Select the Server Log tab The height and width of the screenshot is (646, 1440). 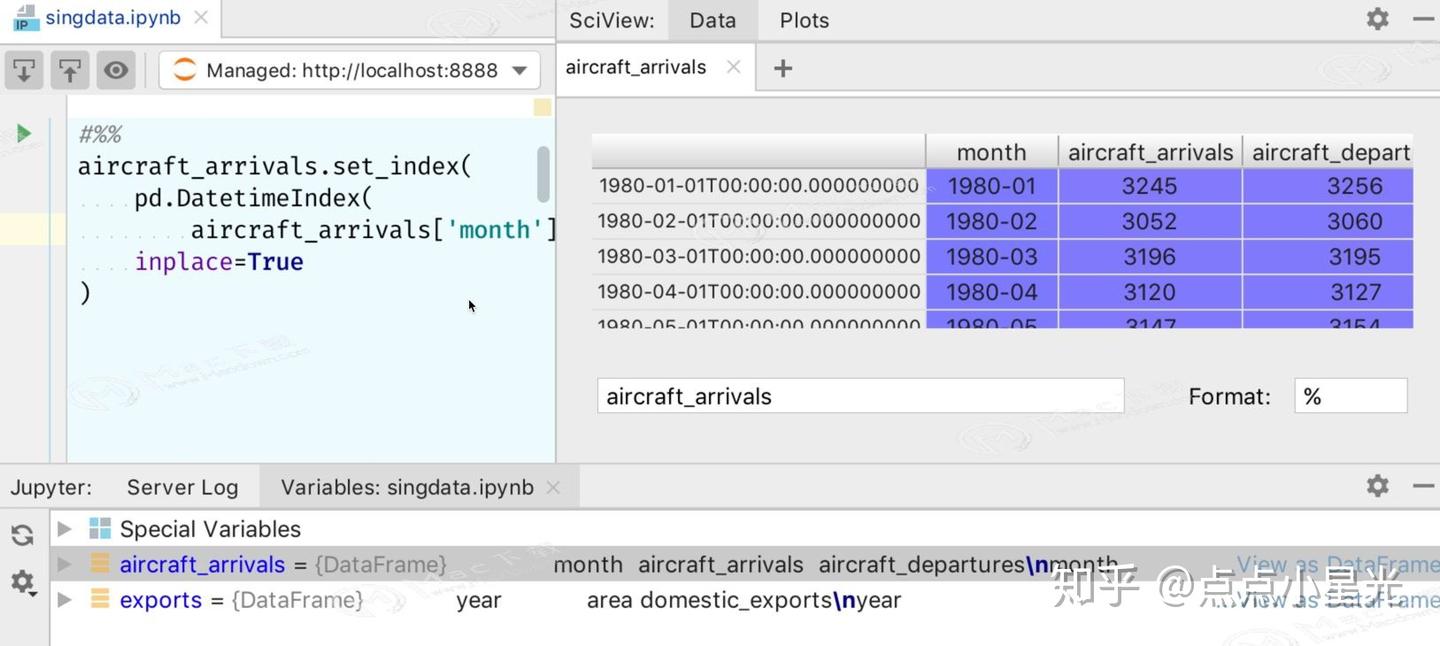coord(181,486)
